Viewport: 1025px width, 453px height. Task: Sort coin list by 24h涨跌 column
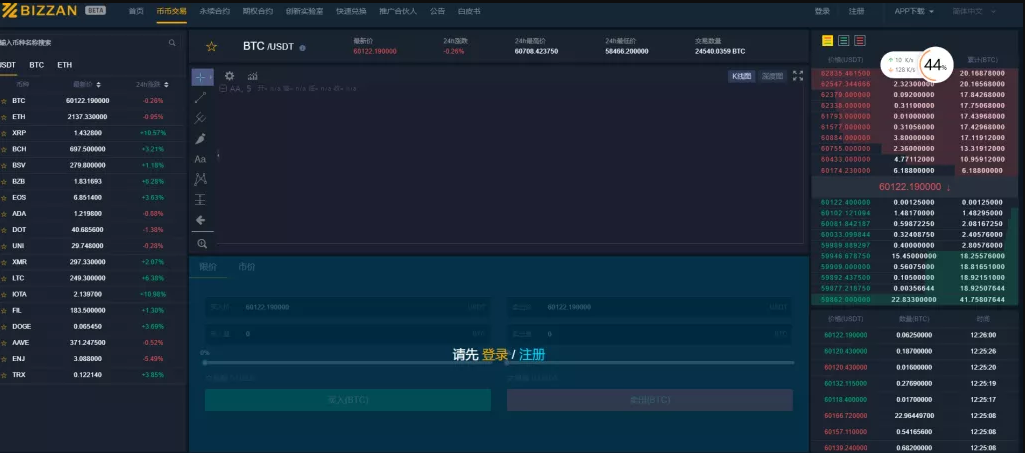click(x=152, y=84)
